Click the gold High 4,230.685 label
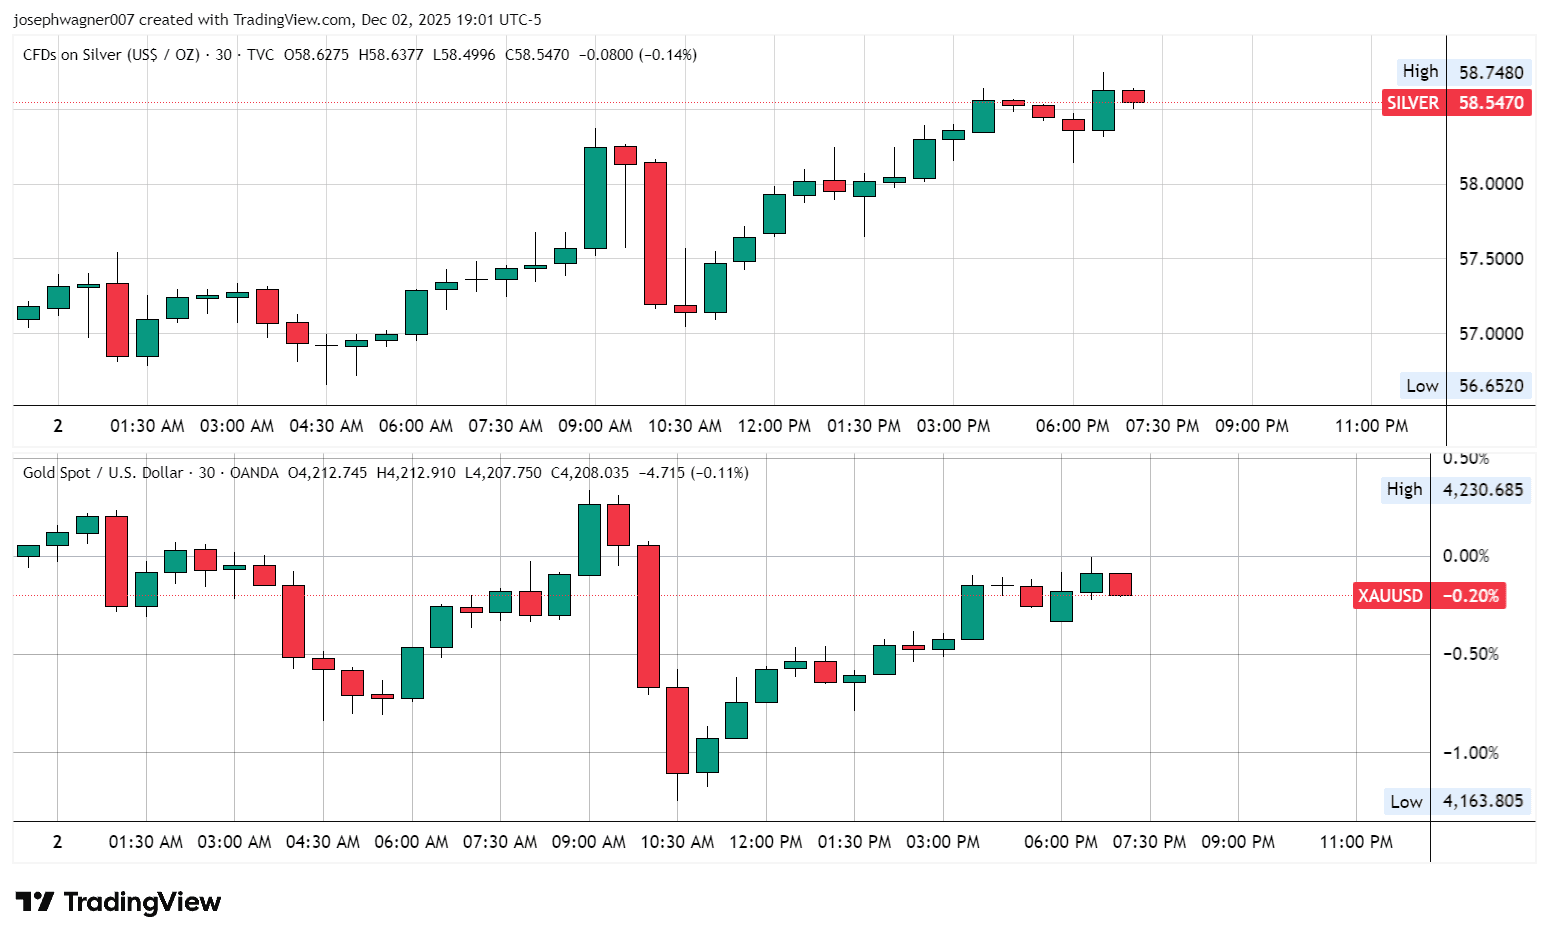Viewport: 1549px width, 941px height. (x=1456, y=490)
